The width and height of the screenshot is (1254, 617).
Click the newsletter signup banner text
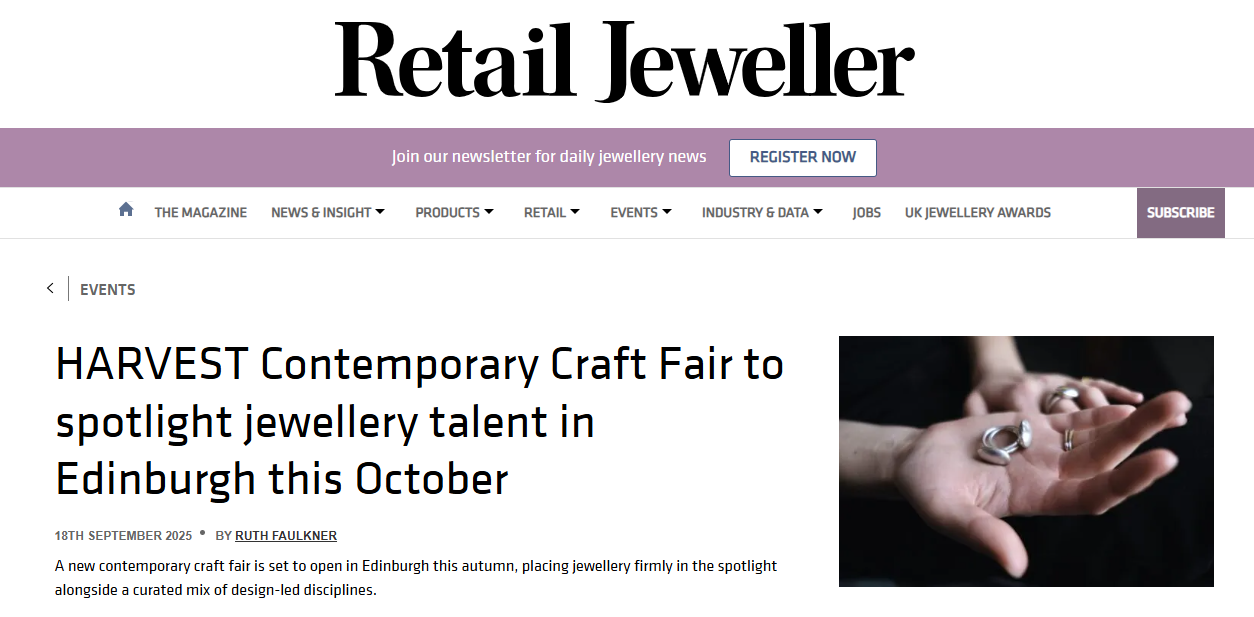click(549, 157)
